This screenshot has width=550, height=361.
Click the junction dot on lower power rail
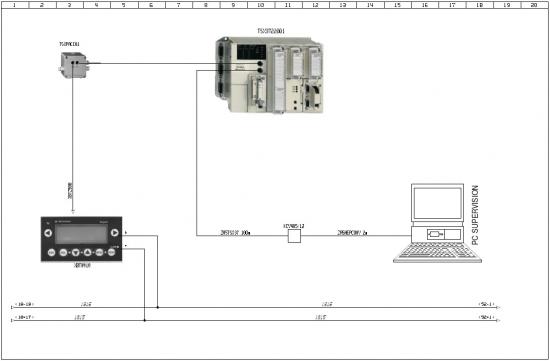[x=145, y=320]
